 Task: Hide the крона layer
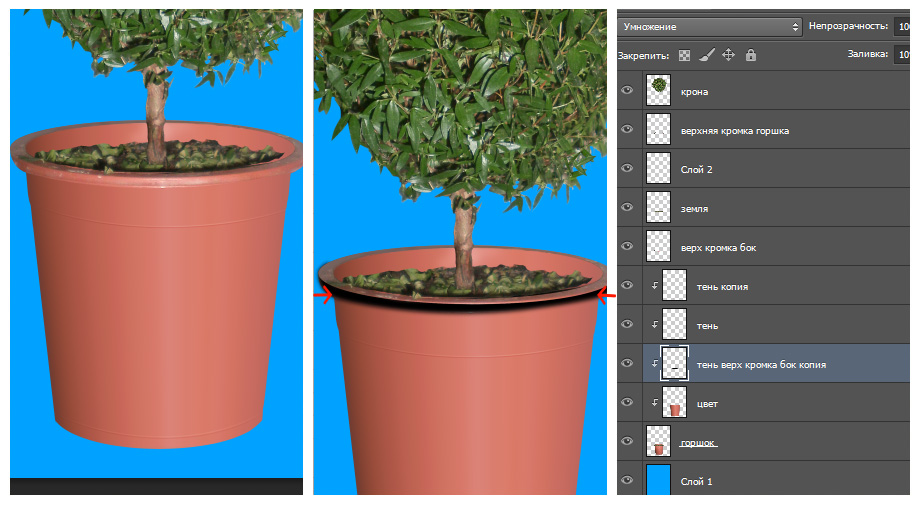[x=627, y=90]
